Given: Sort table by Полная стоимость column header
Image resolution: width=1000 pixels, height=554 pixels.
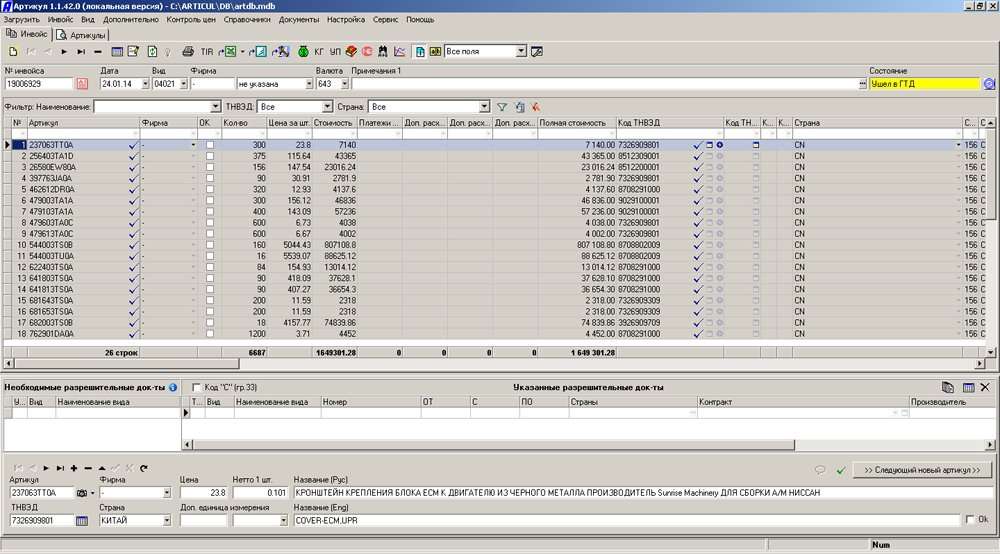Looking at the screenshot, I should pyautogui.click(x=577, y=123).
